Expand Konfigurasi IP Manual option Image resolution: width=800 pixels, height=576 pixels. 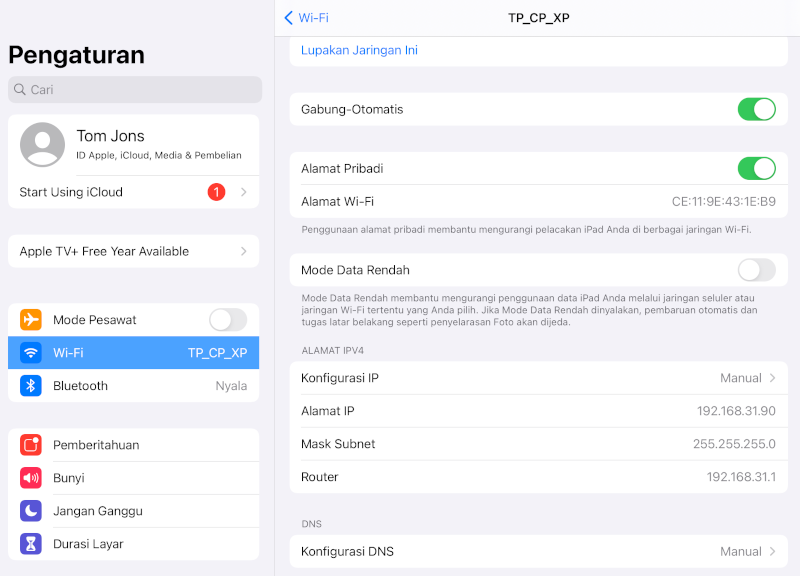747,378
